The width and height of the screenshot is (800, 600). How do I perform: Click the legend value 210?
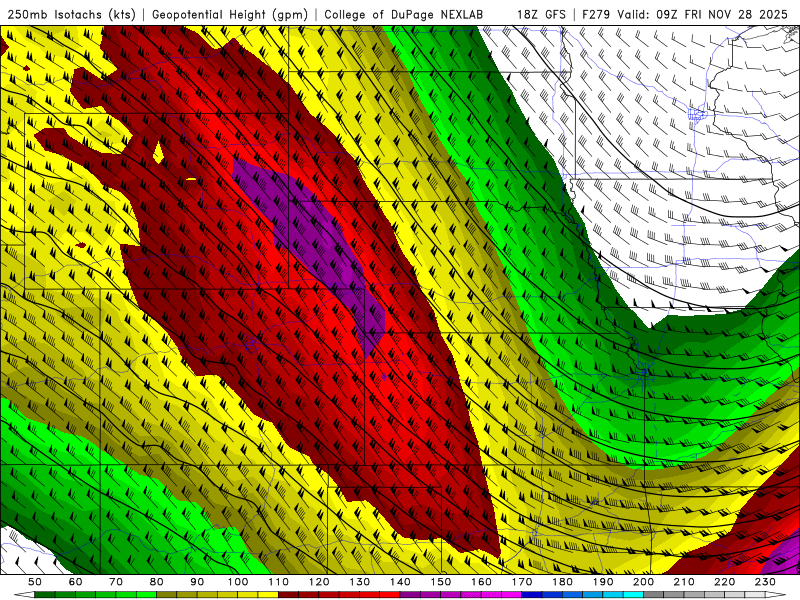685,582
